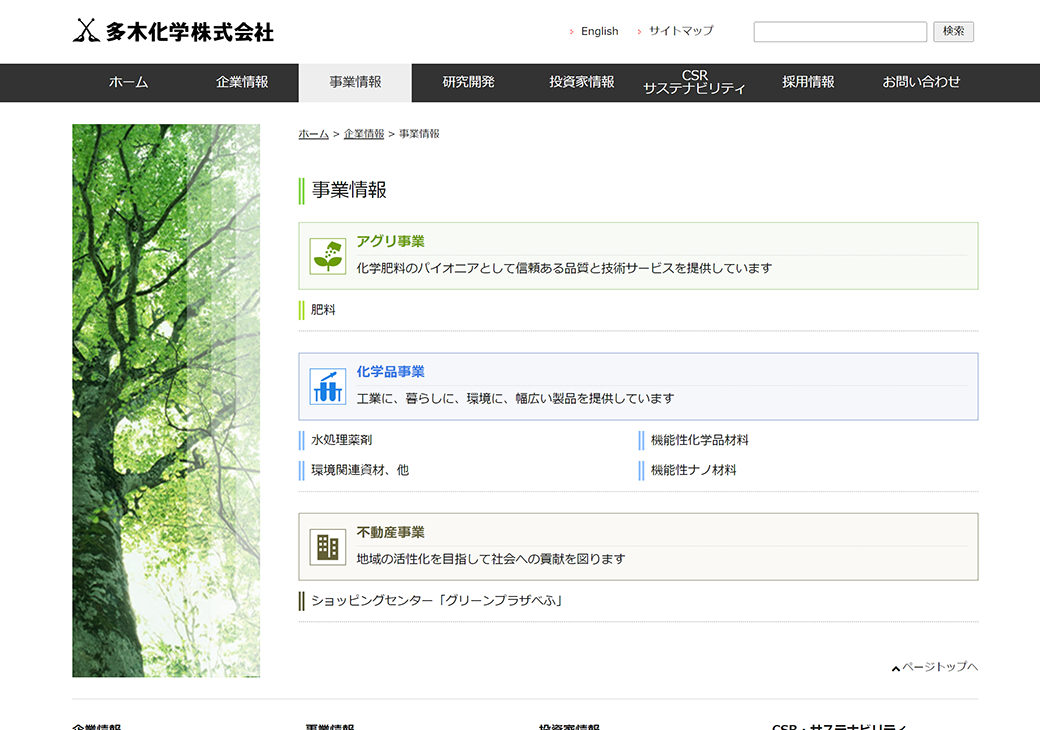Click the forest tree side image
Screen dimensions: 1040x730
click(x=166, y=400)
